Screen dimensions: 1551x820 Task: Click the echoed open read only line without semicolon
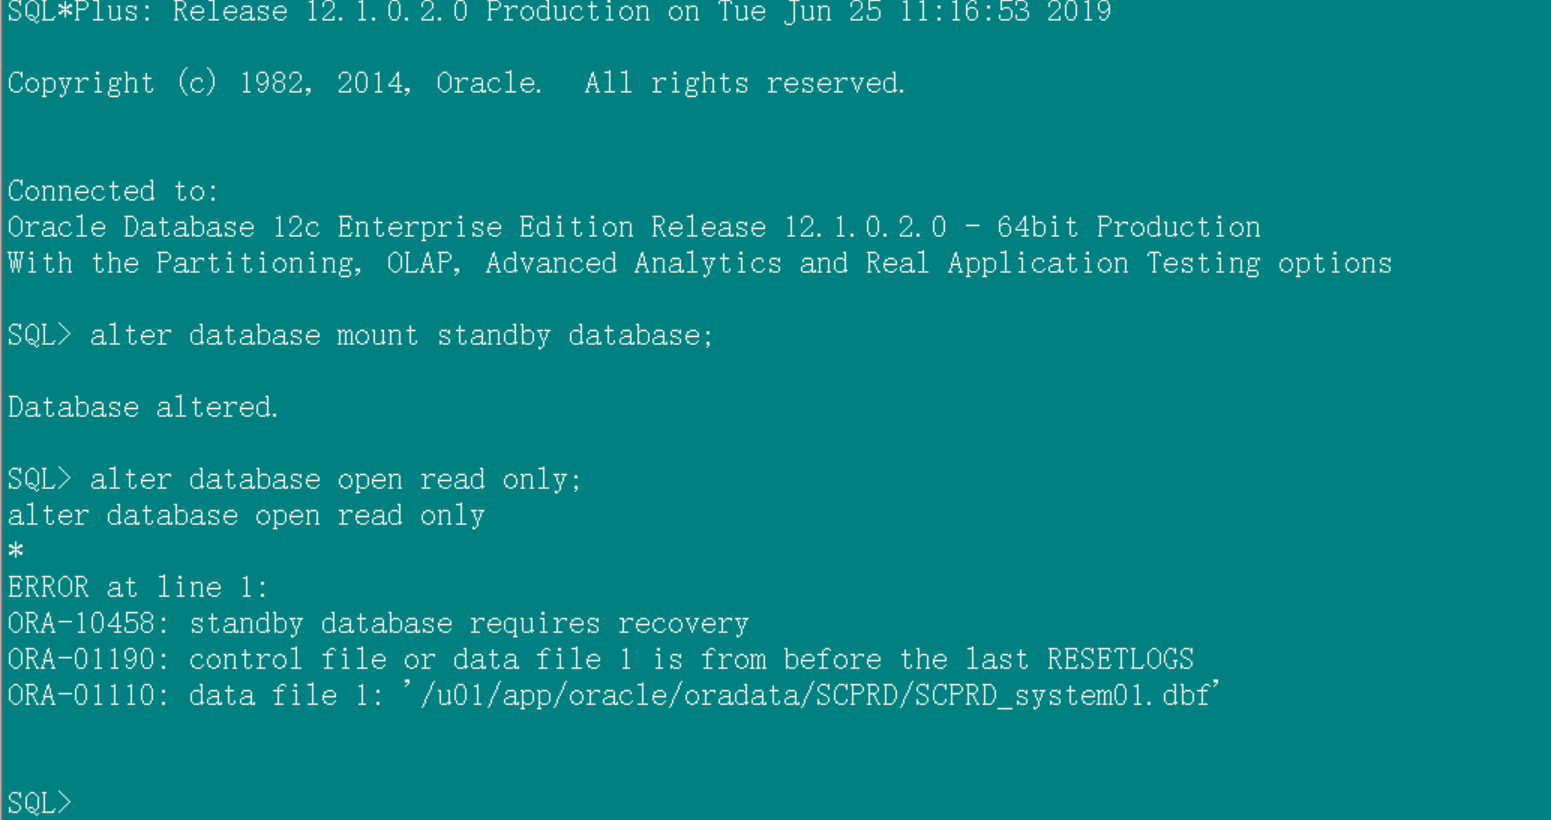[246, 515]
